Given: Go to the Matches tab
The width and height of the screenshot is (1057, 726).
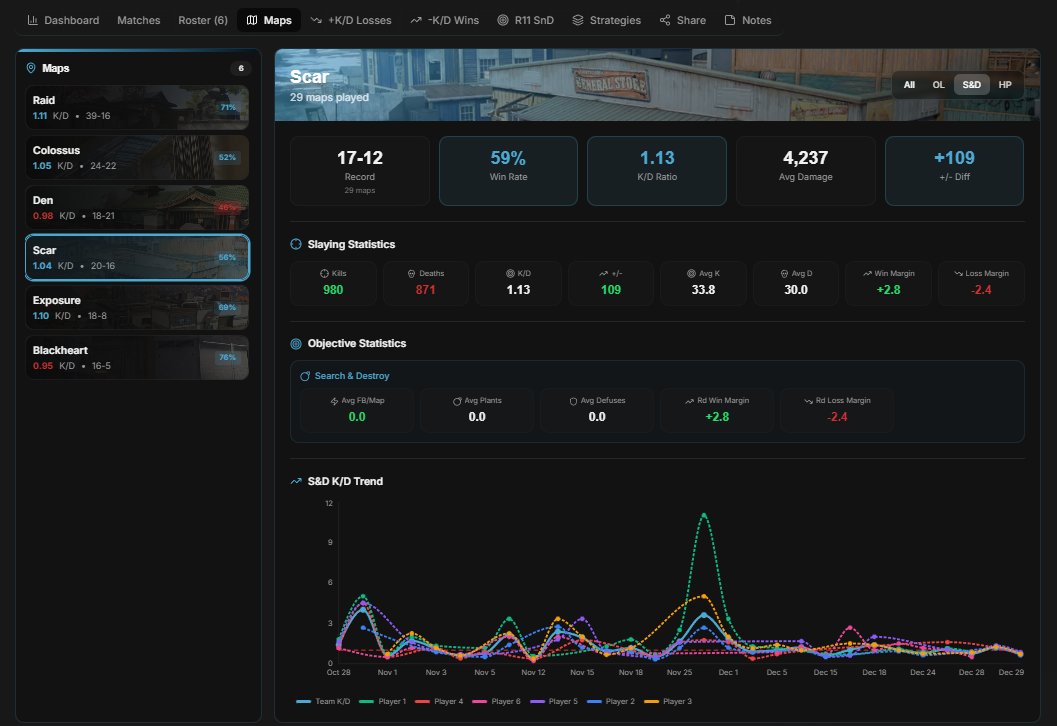Looking at the screenshot, I should click(x=138, y=19).
